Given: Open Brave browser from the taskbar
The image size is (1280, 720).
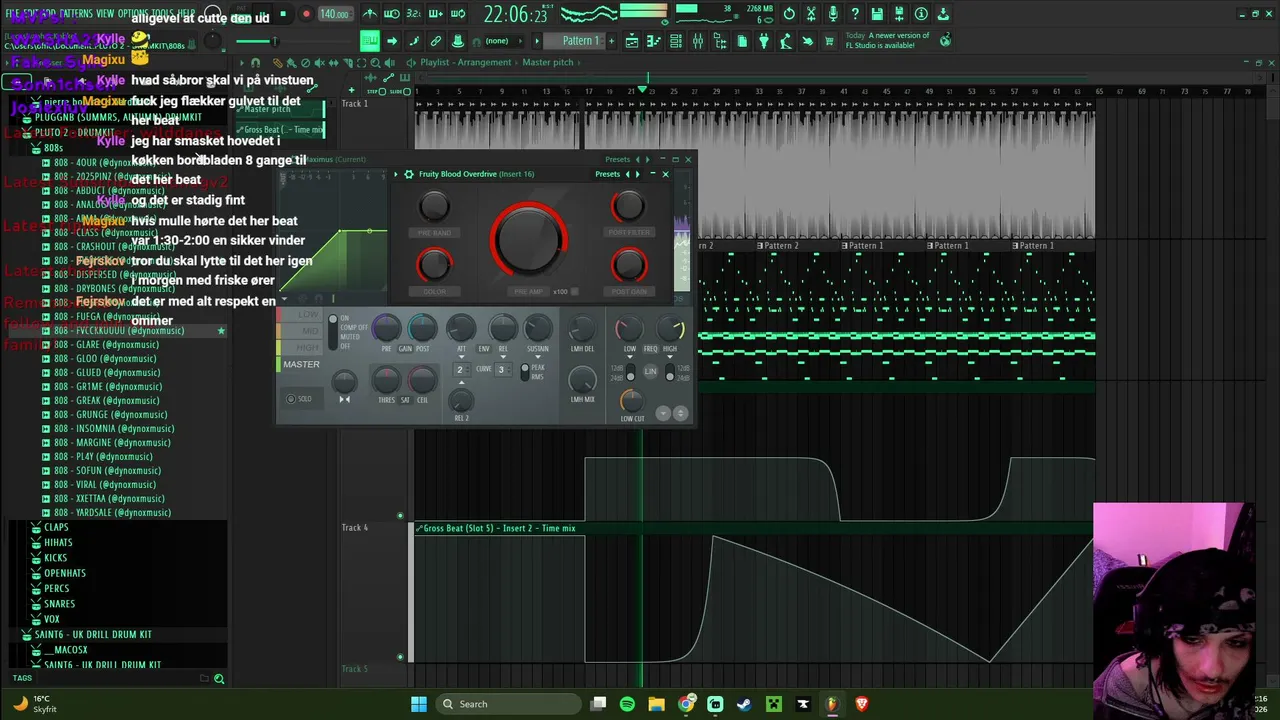Looking at the screenshot, I should 862,704.
